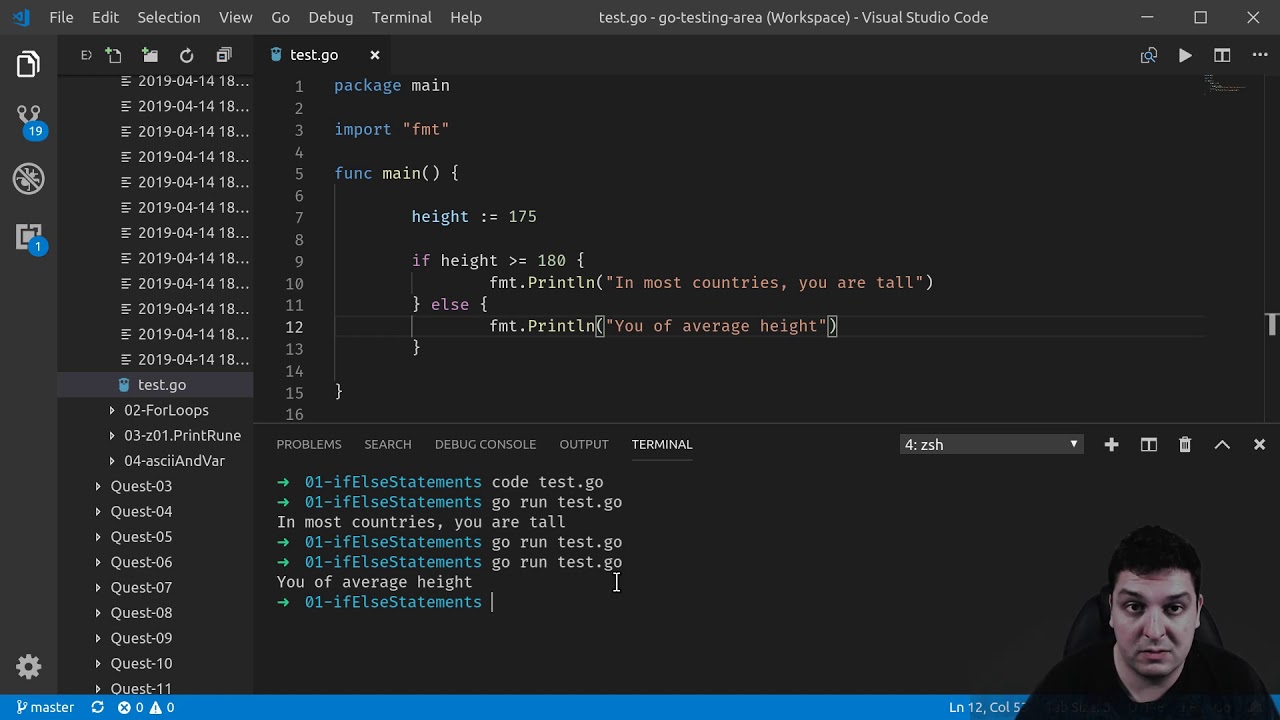
Task: Click in the terminal prompt input line
Action: tap(492, 602)
